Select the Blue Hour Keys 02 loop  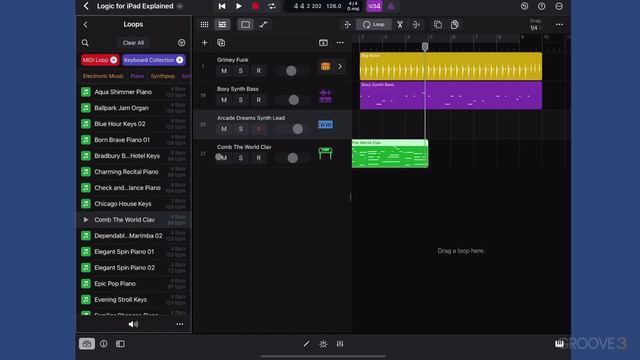(x=134, y=124)
